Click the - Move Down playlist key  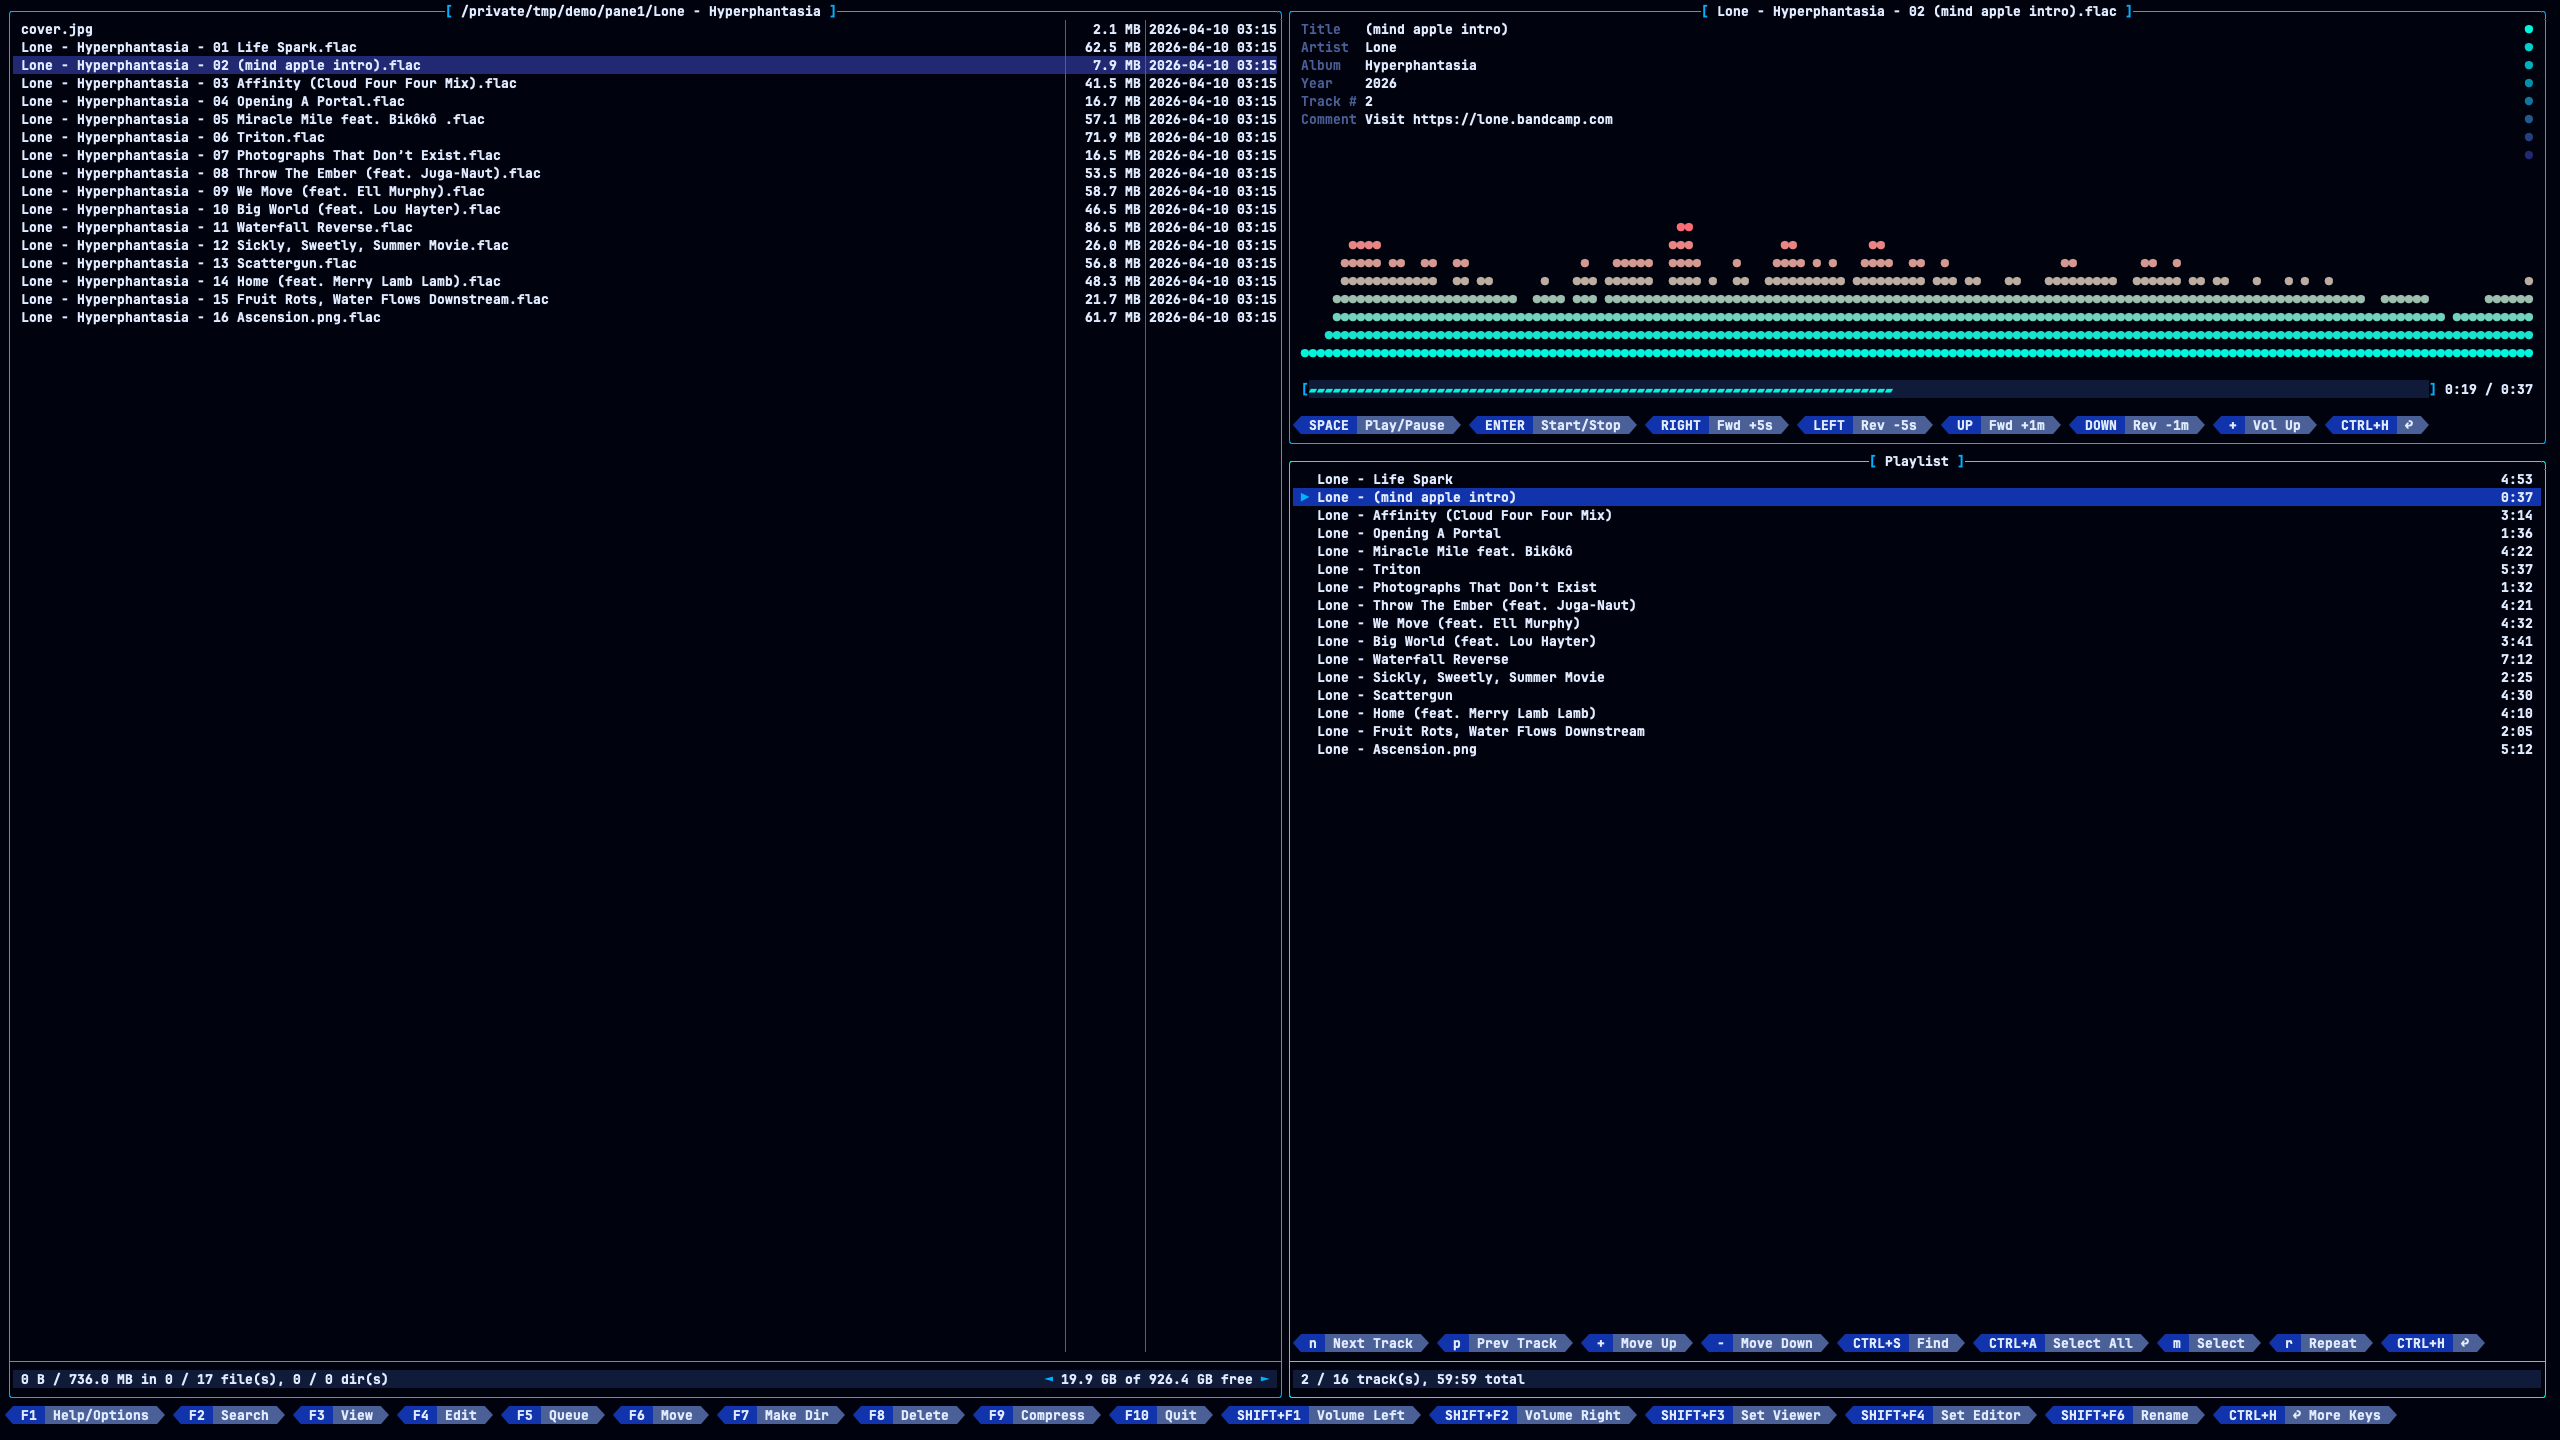tap(1765, 1343)
